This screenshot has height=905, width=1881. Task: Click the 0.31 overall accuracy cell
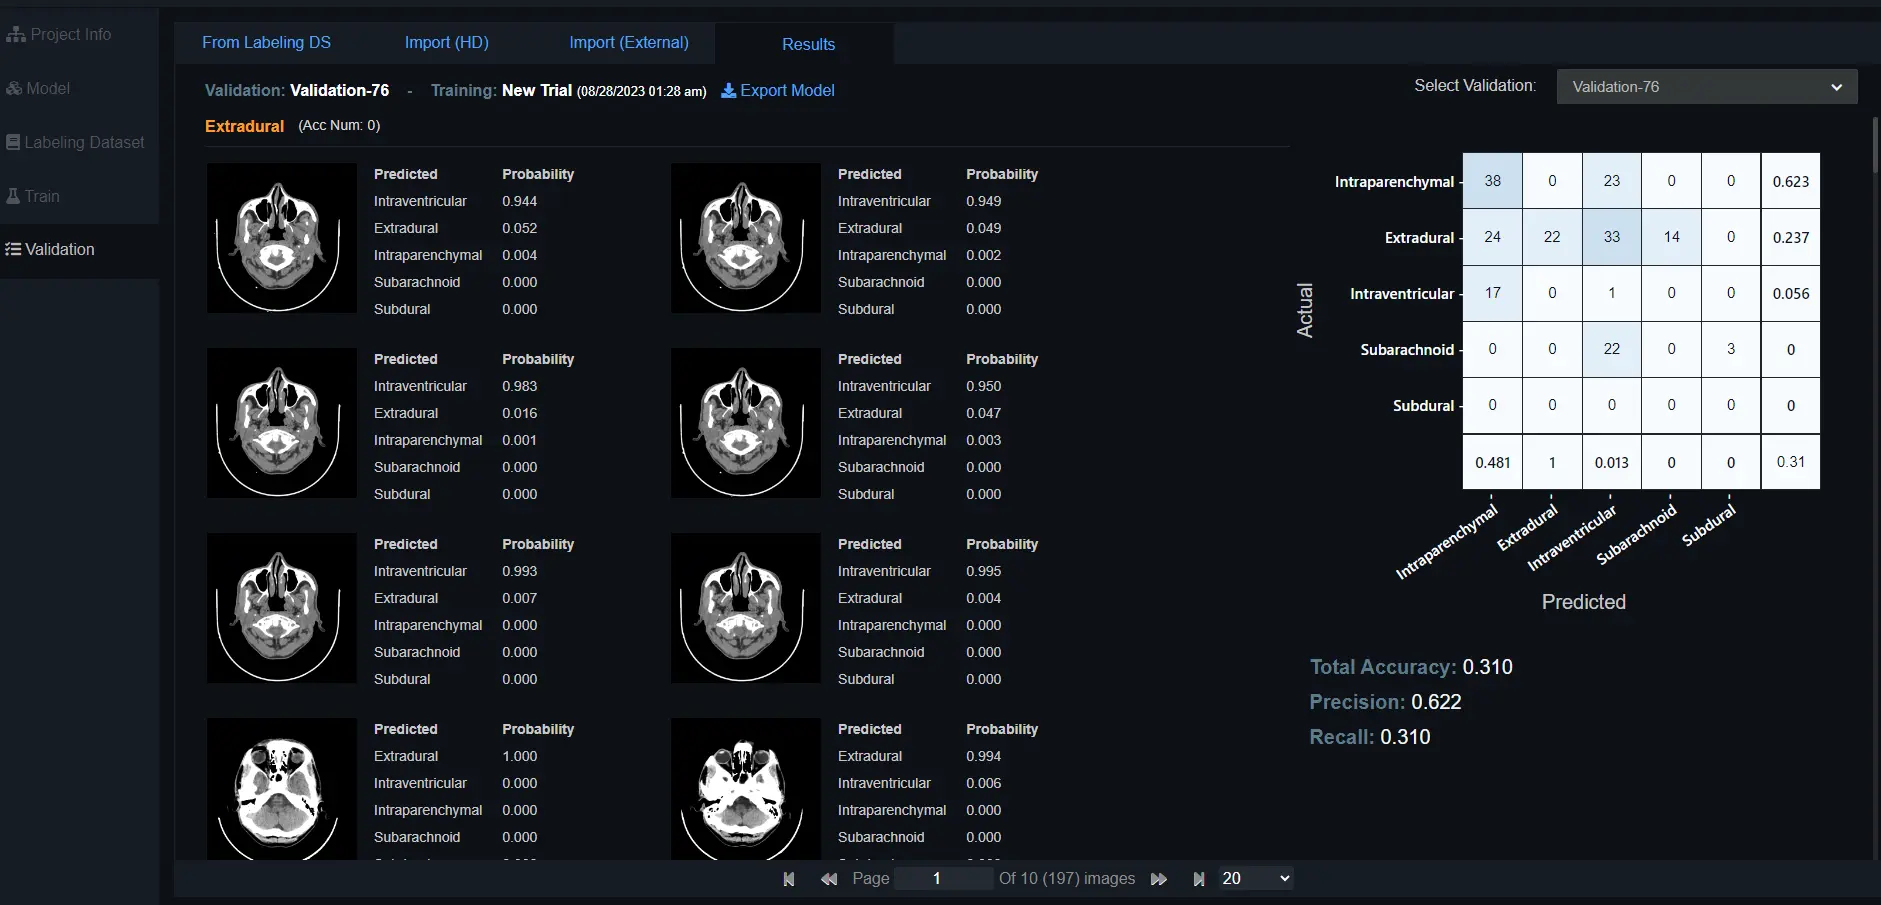(x=1791, y=462)
